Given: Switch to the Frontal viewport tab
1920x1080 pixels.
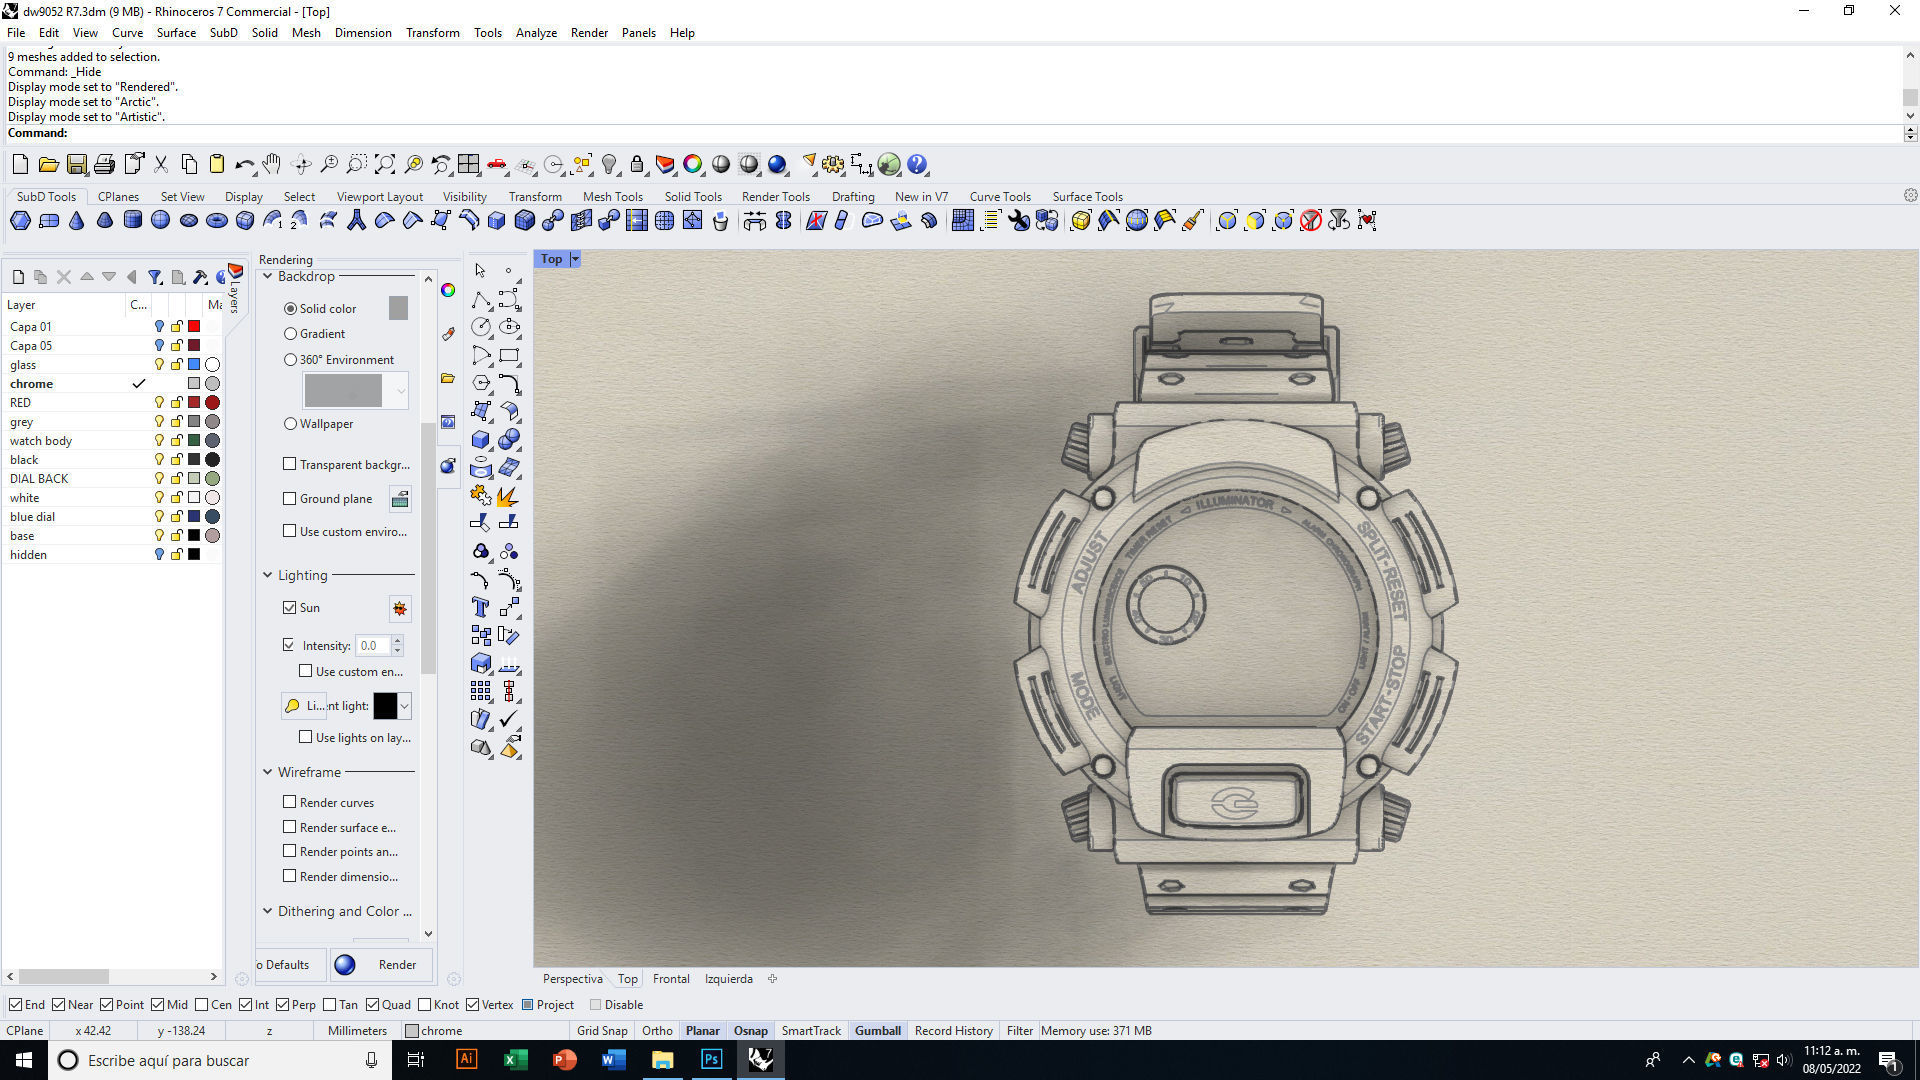Looking at the screenshot, I should pyautogui.click(x=671, y=979).
